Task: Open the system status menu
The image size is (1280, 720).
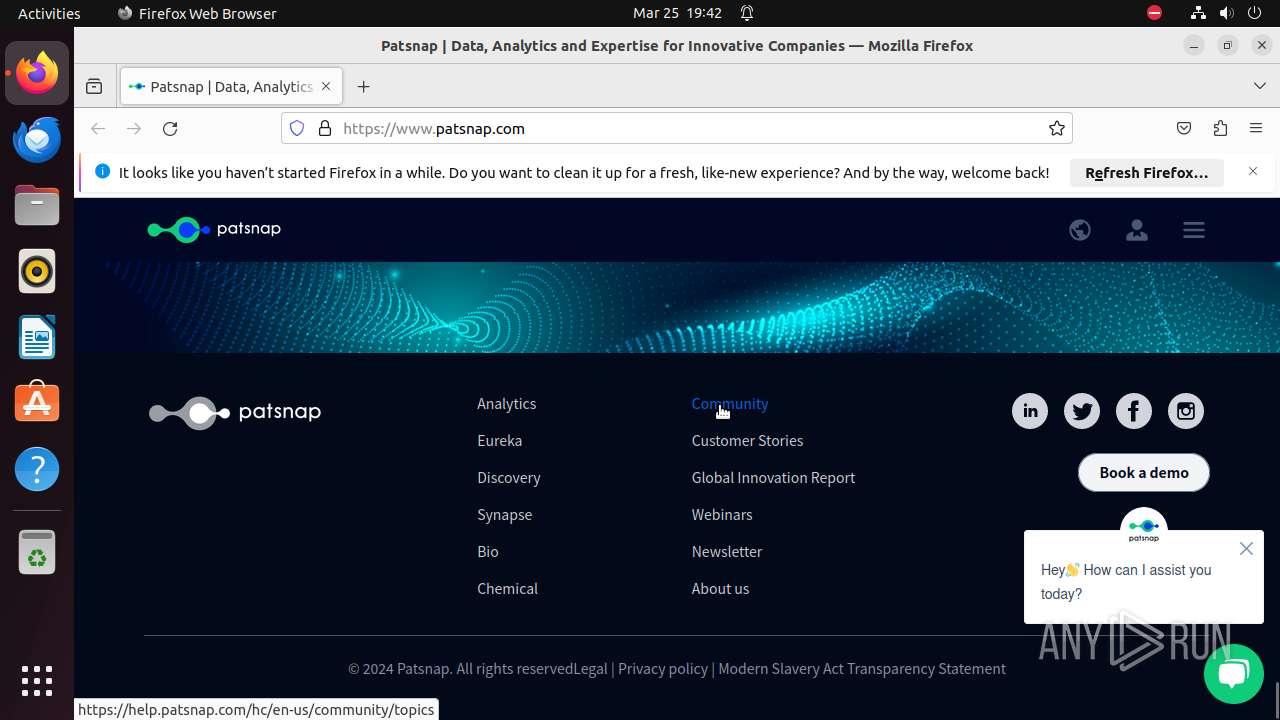Action: coord(1226,13)
